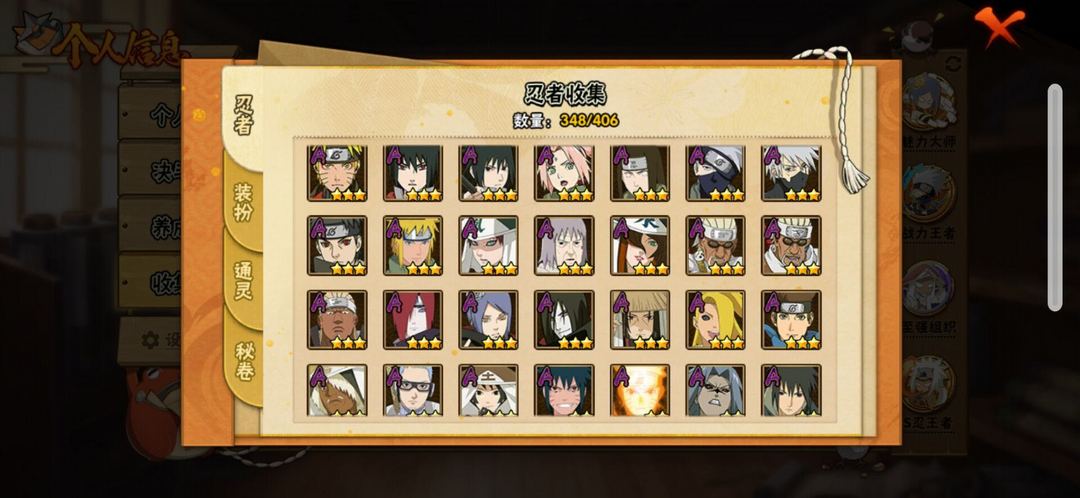Screen dimensions: 1080x498
Task: Open the 战力王者 badge icon
Action: click(928, 195)
